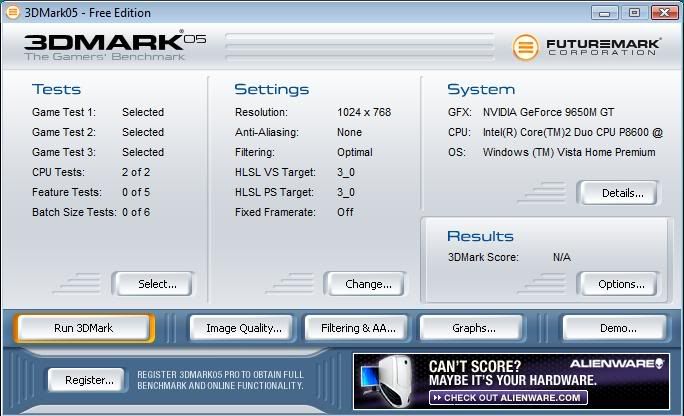Image resolution: width=684 pixels, height=416 pixels.
Task: Open Filtering & AA... tool
Action: (358, 328)
